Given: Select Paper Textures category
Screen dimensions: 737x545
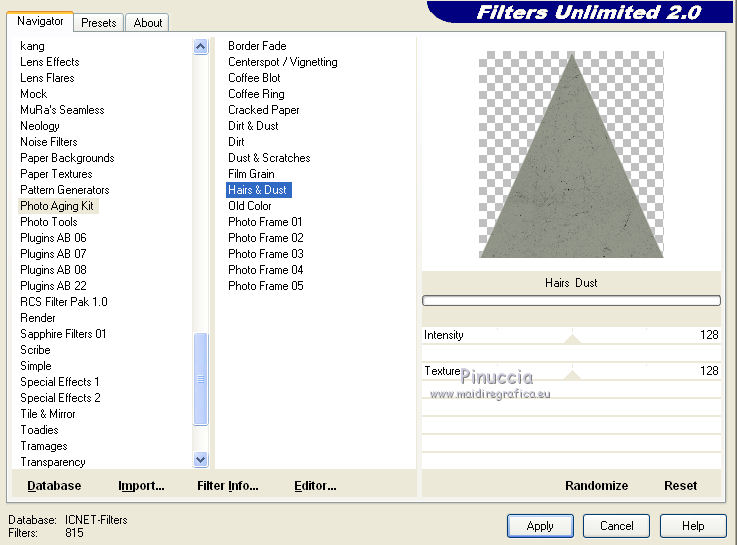Looking at the screenshot, I should pos(56,174).
